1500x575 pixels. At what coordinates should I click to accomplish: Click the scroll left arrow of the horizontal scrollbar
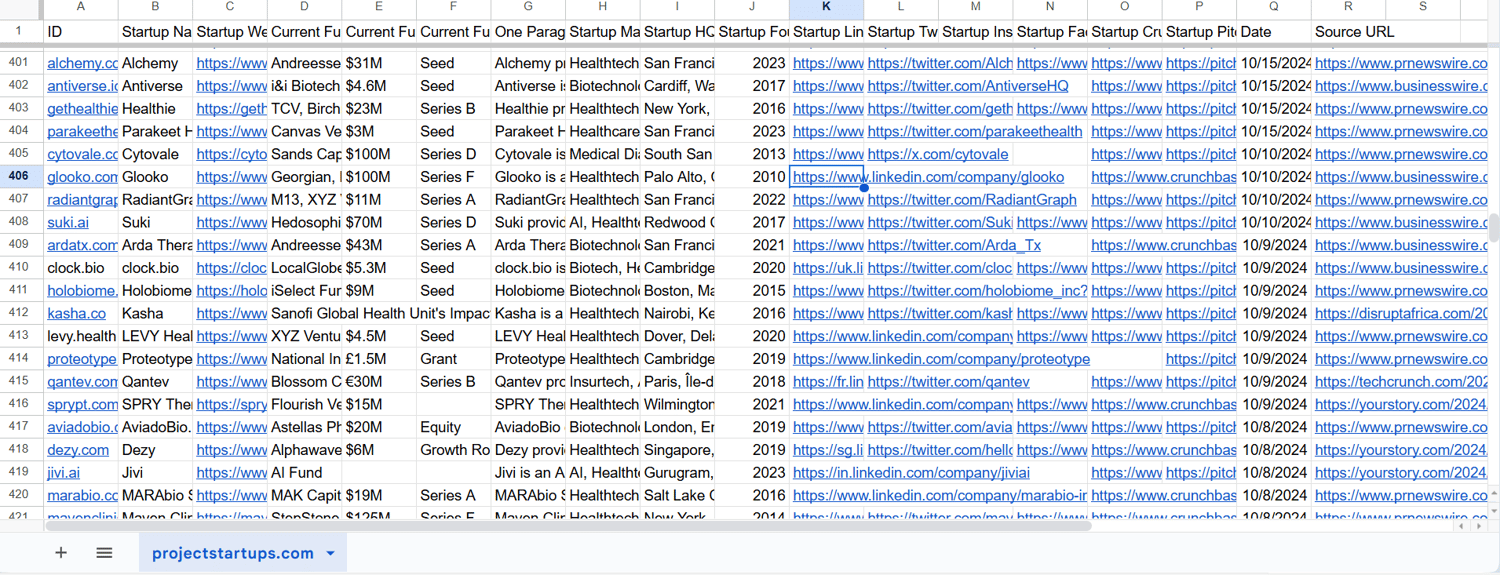(1461, 526)
